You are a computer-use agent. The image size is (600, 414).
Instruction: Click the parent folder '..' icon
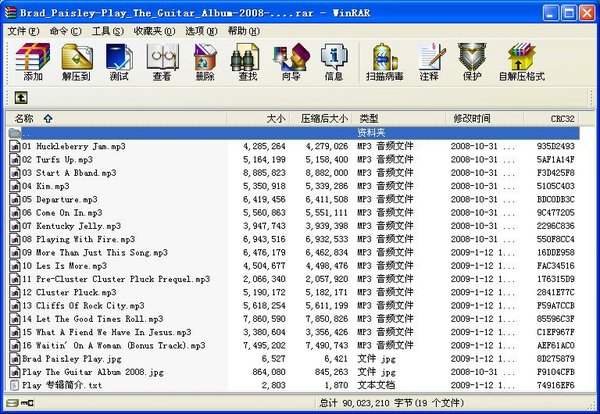tap(15, 133)
